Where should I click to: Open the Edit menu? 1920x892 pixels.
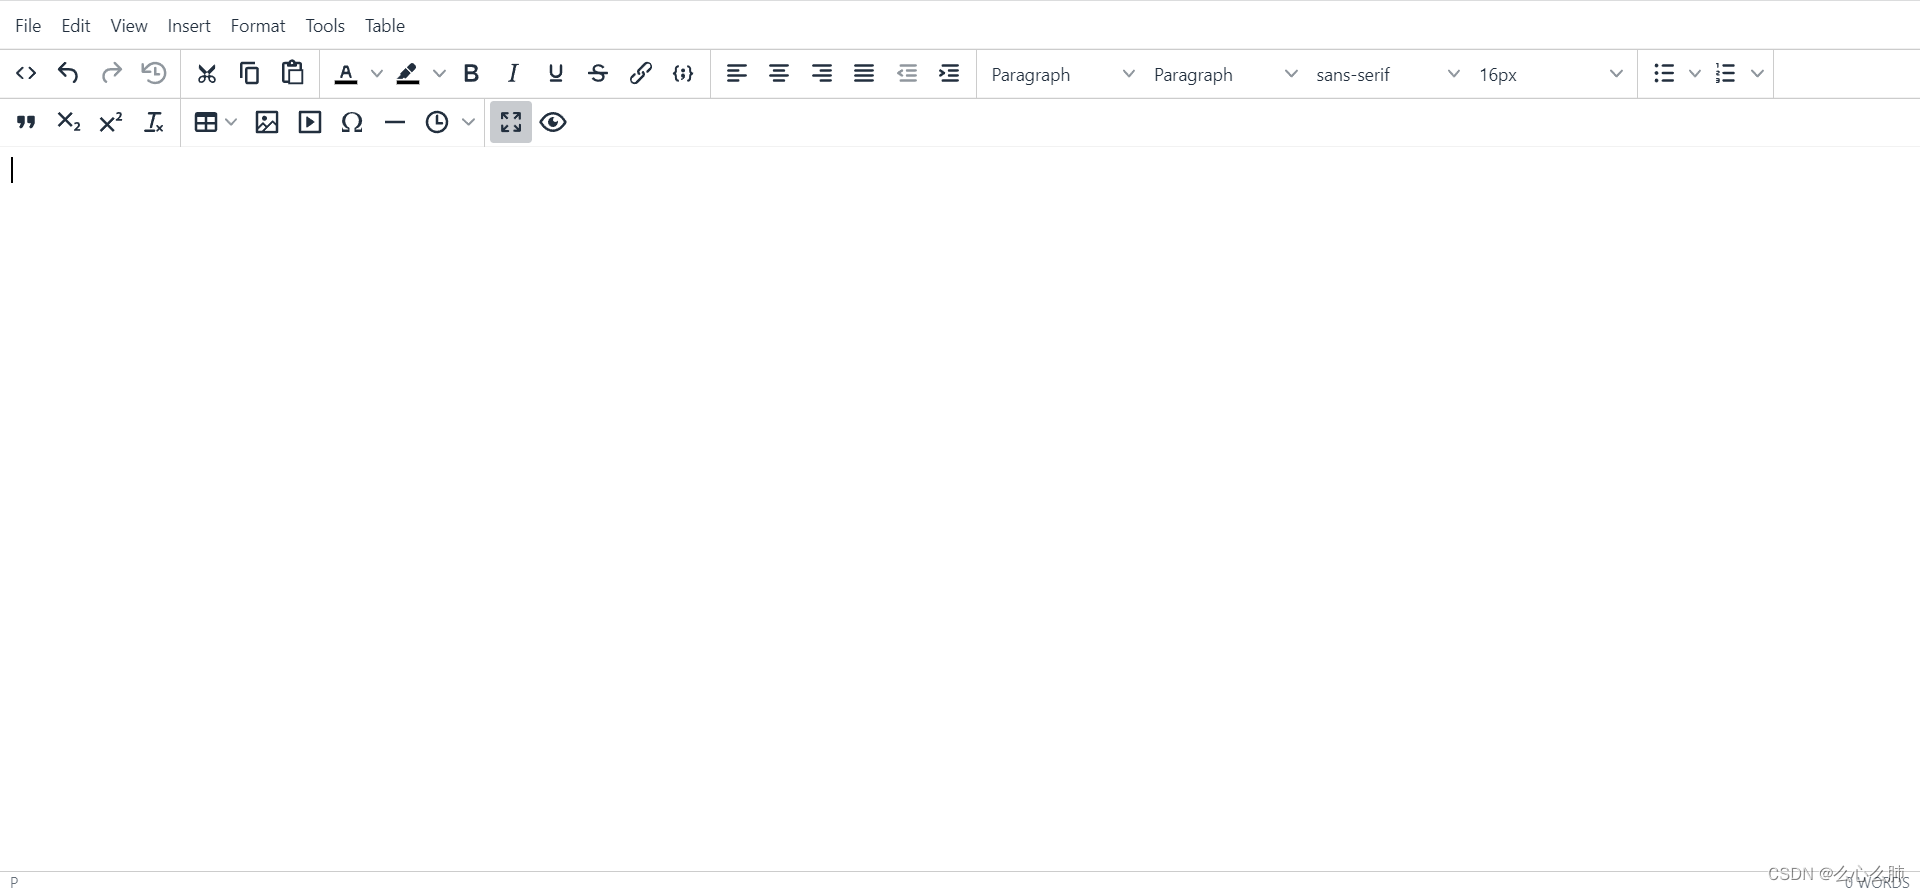coord(76,26)
